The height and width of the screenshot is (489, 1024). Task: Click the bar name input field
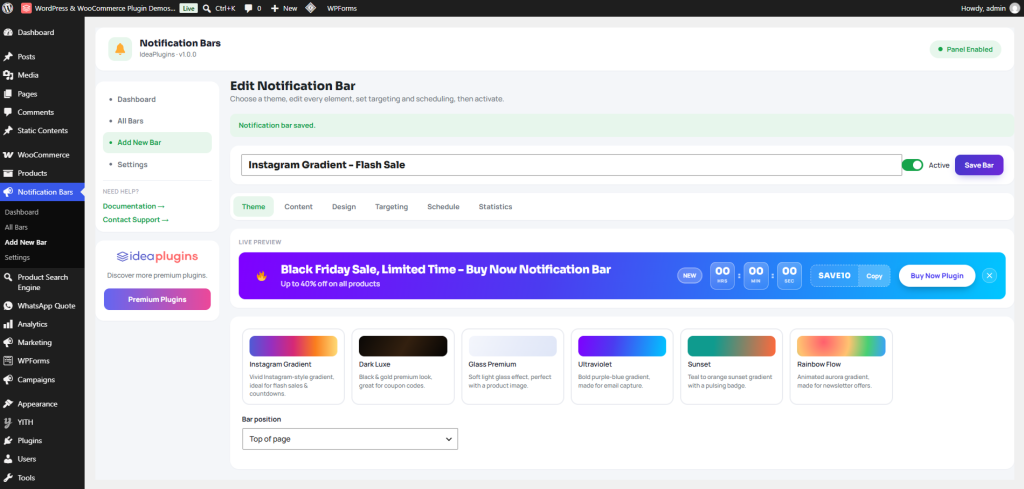point(571,165)
